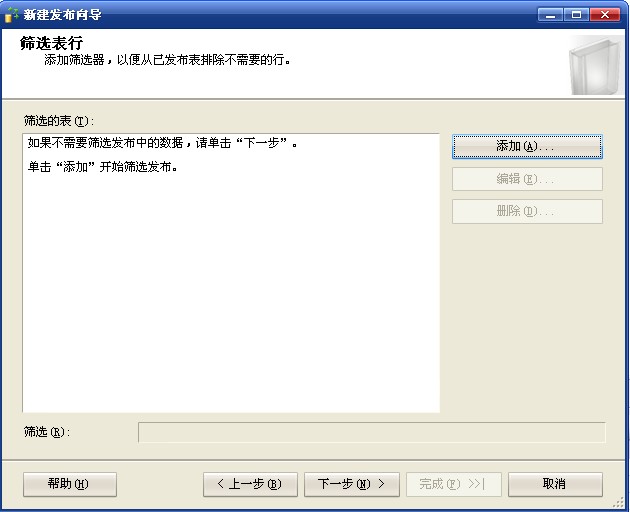Image resolution: width=630 pixels, height=512 pixels.
Task: Click the greyed-out 完成(F) button
Action: click(x=453, y=484)
